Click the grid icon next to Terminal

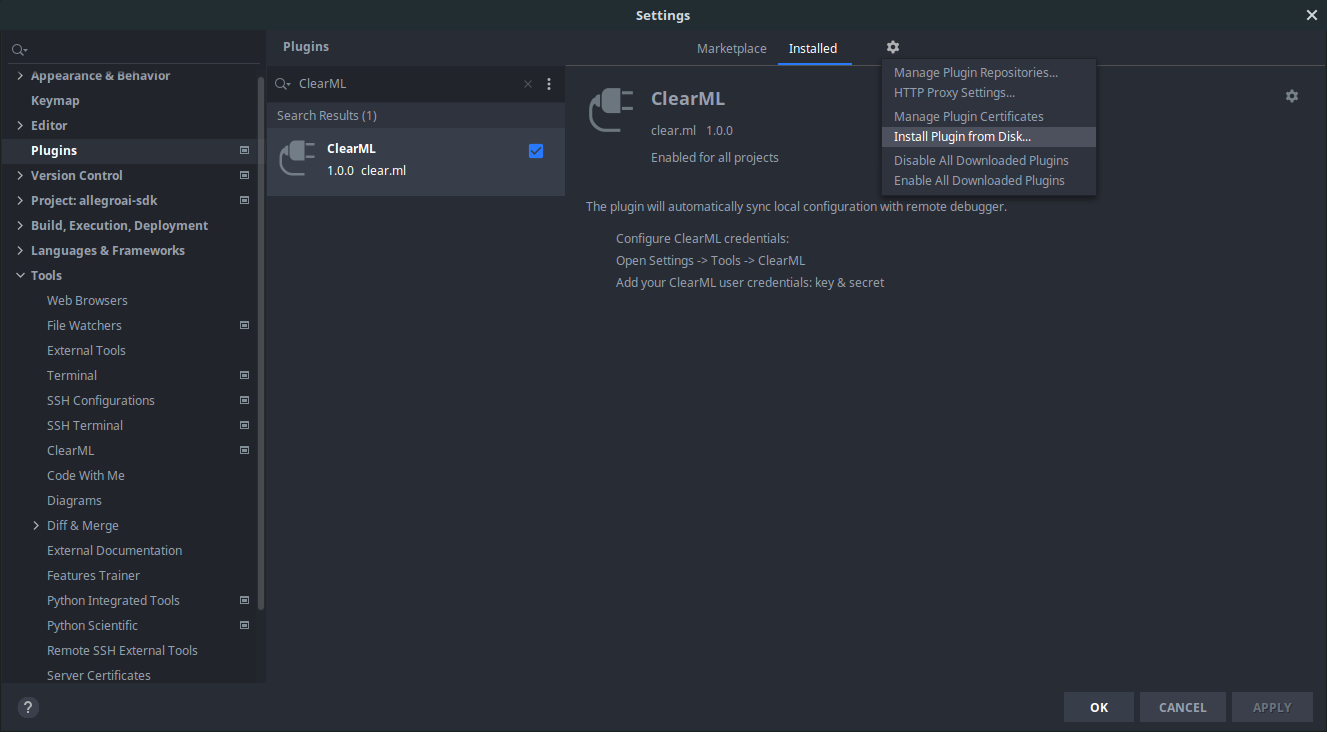[244, 375]
